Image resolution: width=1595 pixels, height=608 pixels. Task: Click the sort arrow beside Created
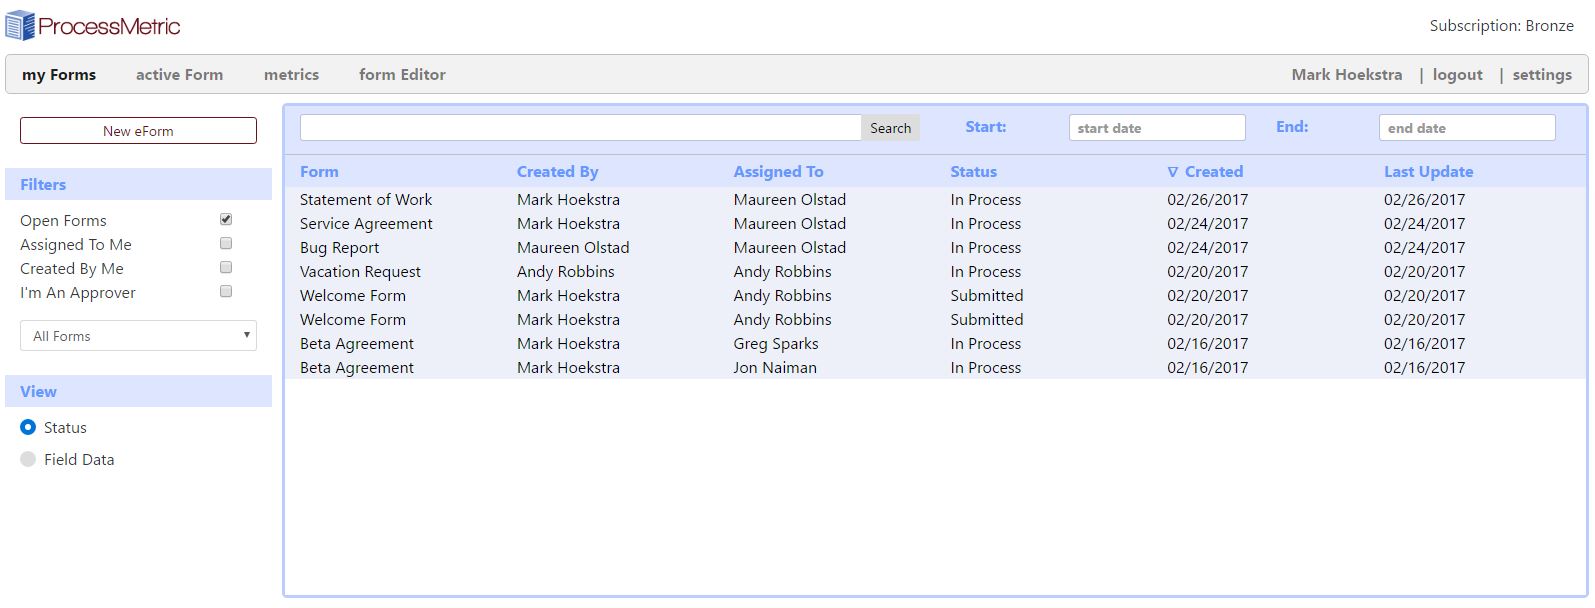click(x=1173, y=172)
